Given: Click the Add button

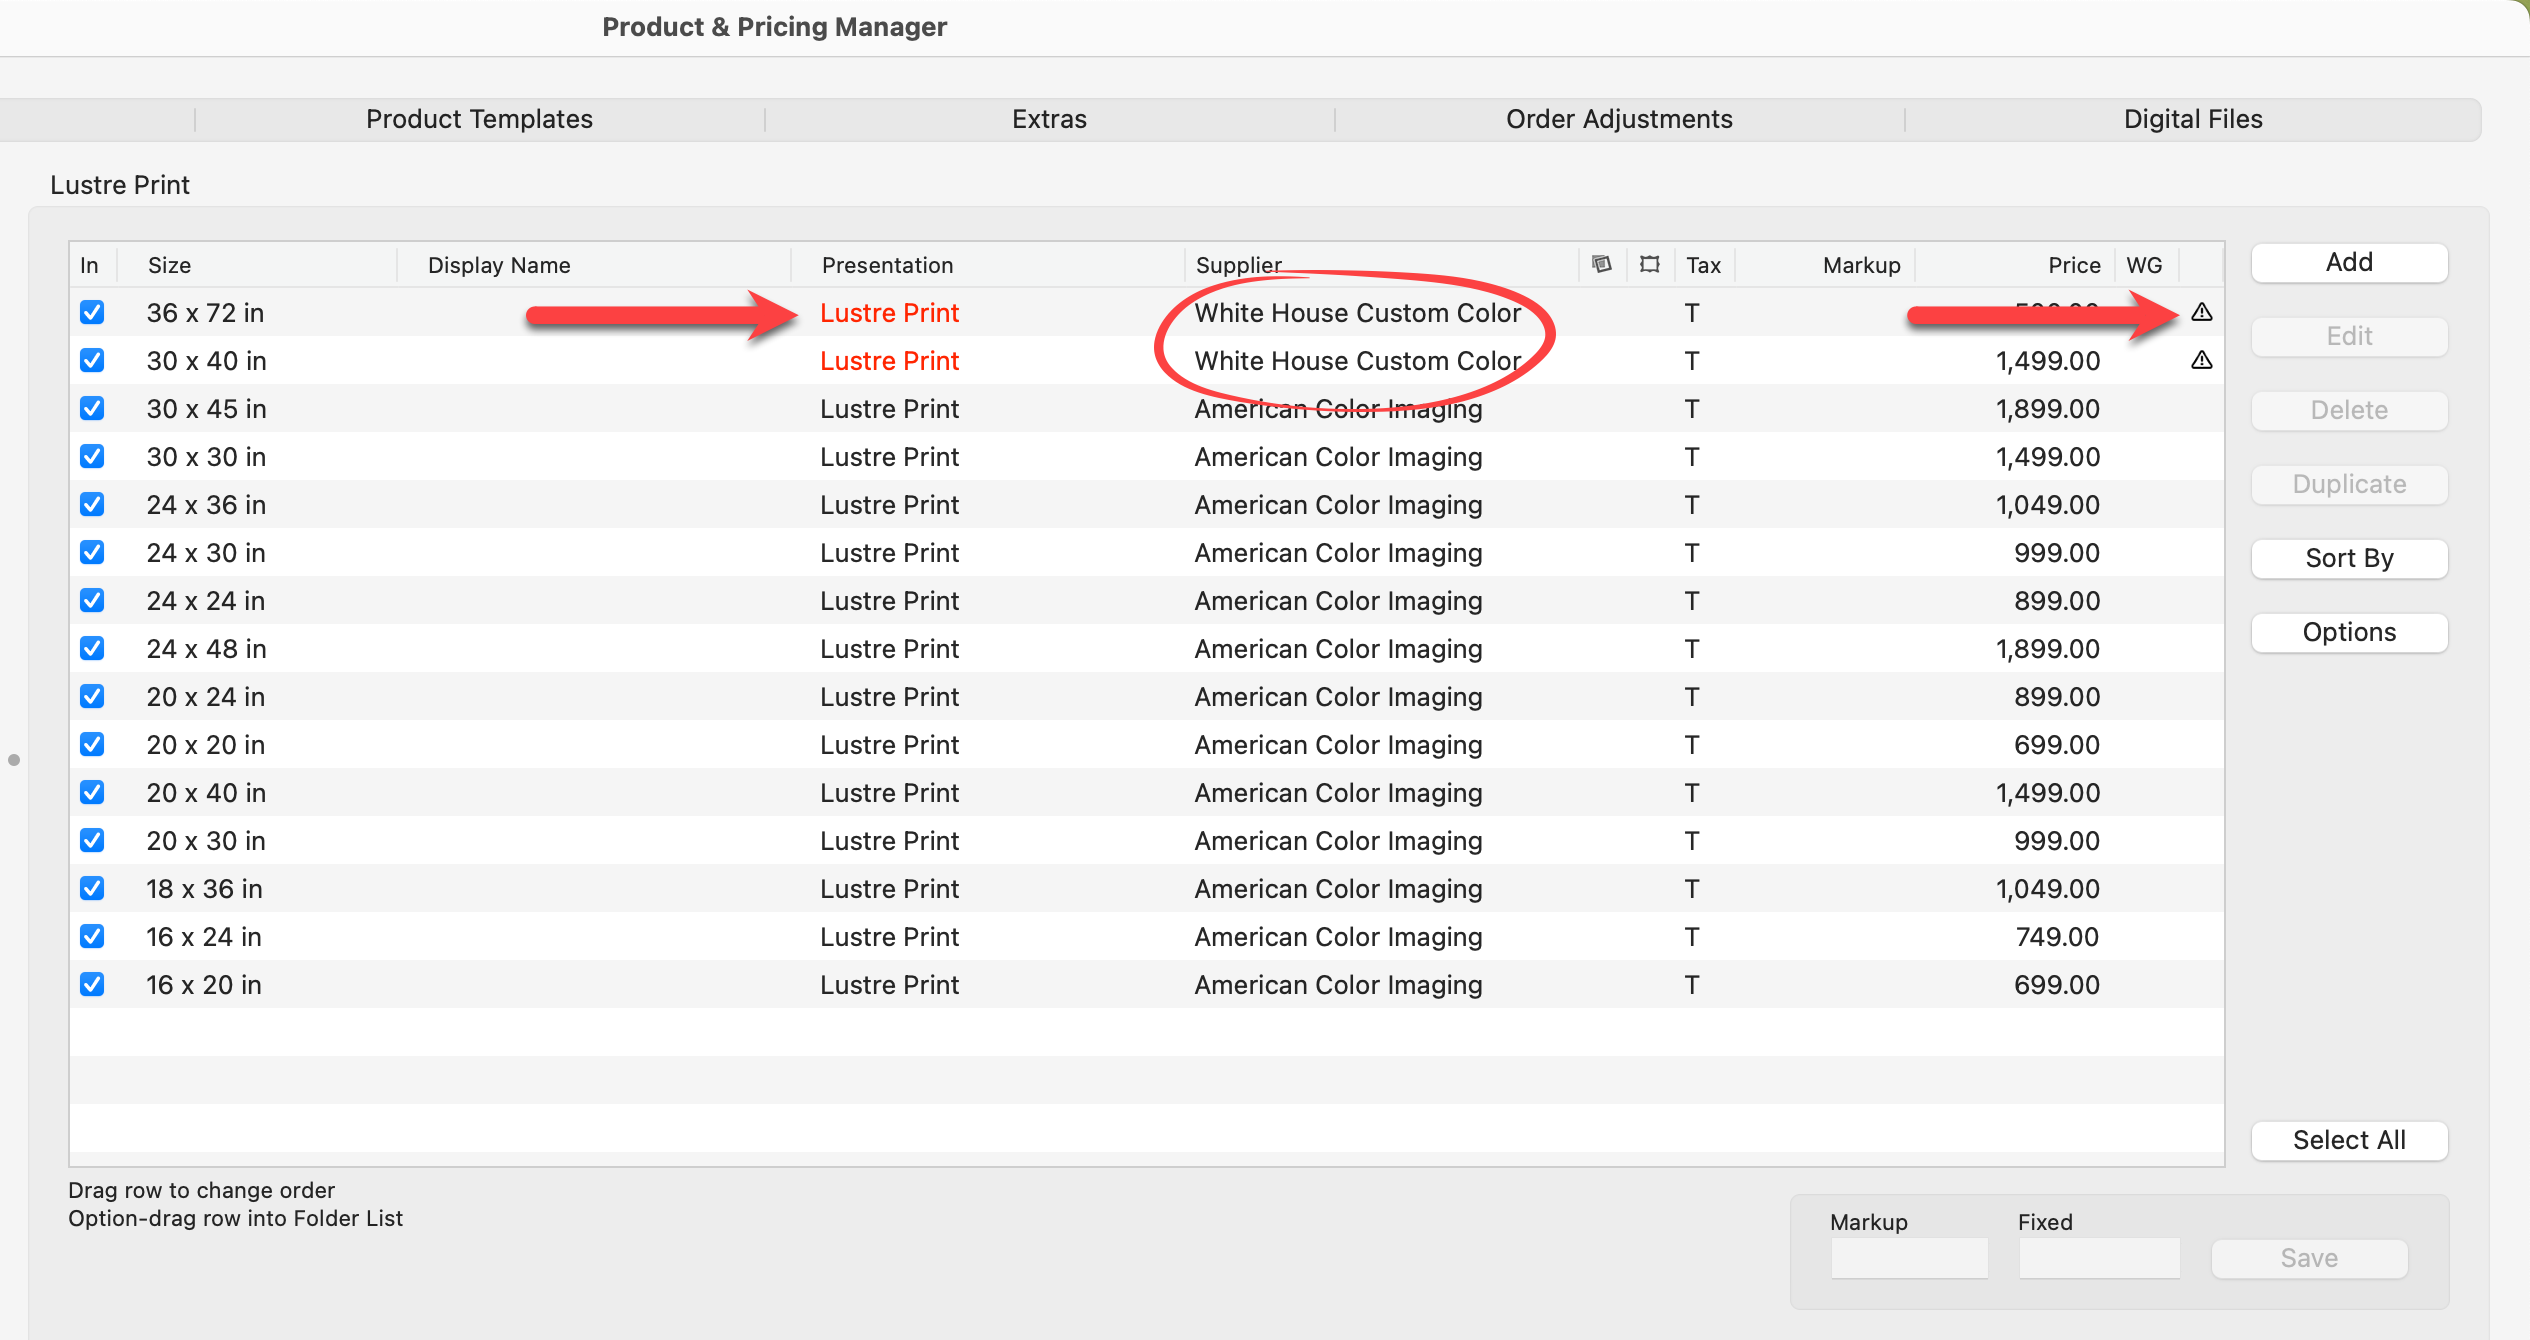Looking at the screenshot, I should pos(2348,262).
